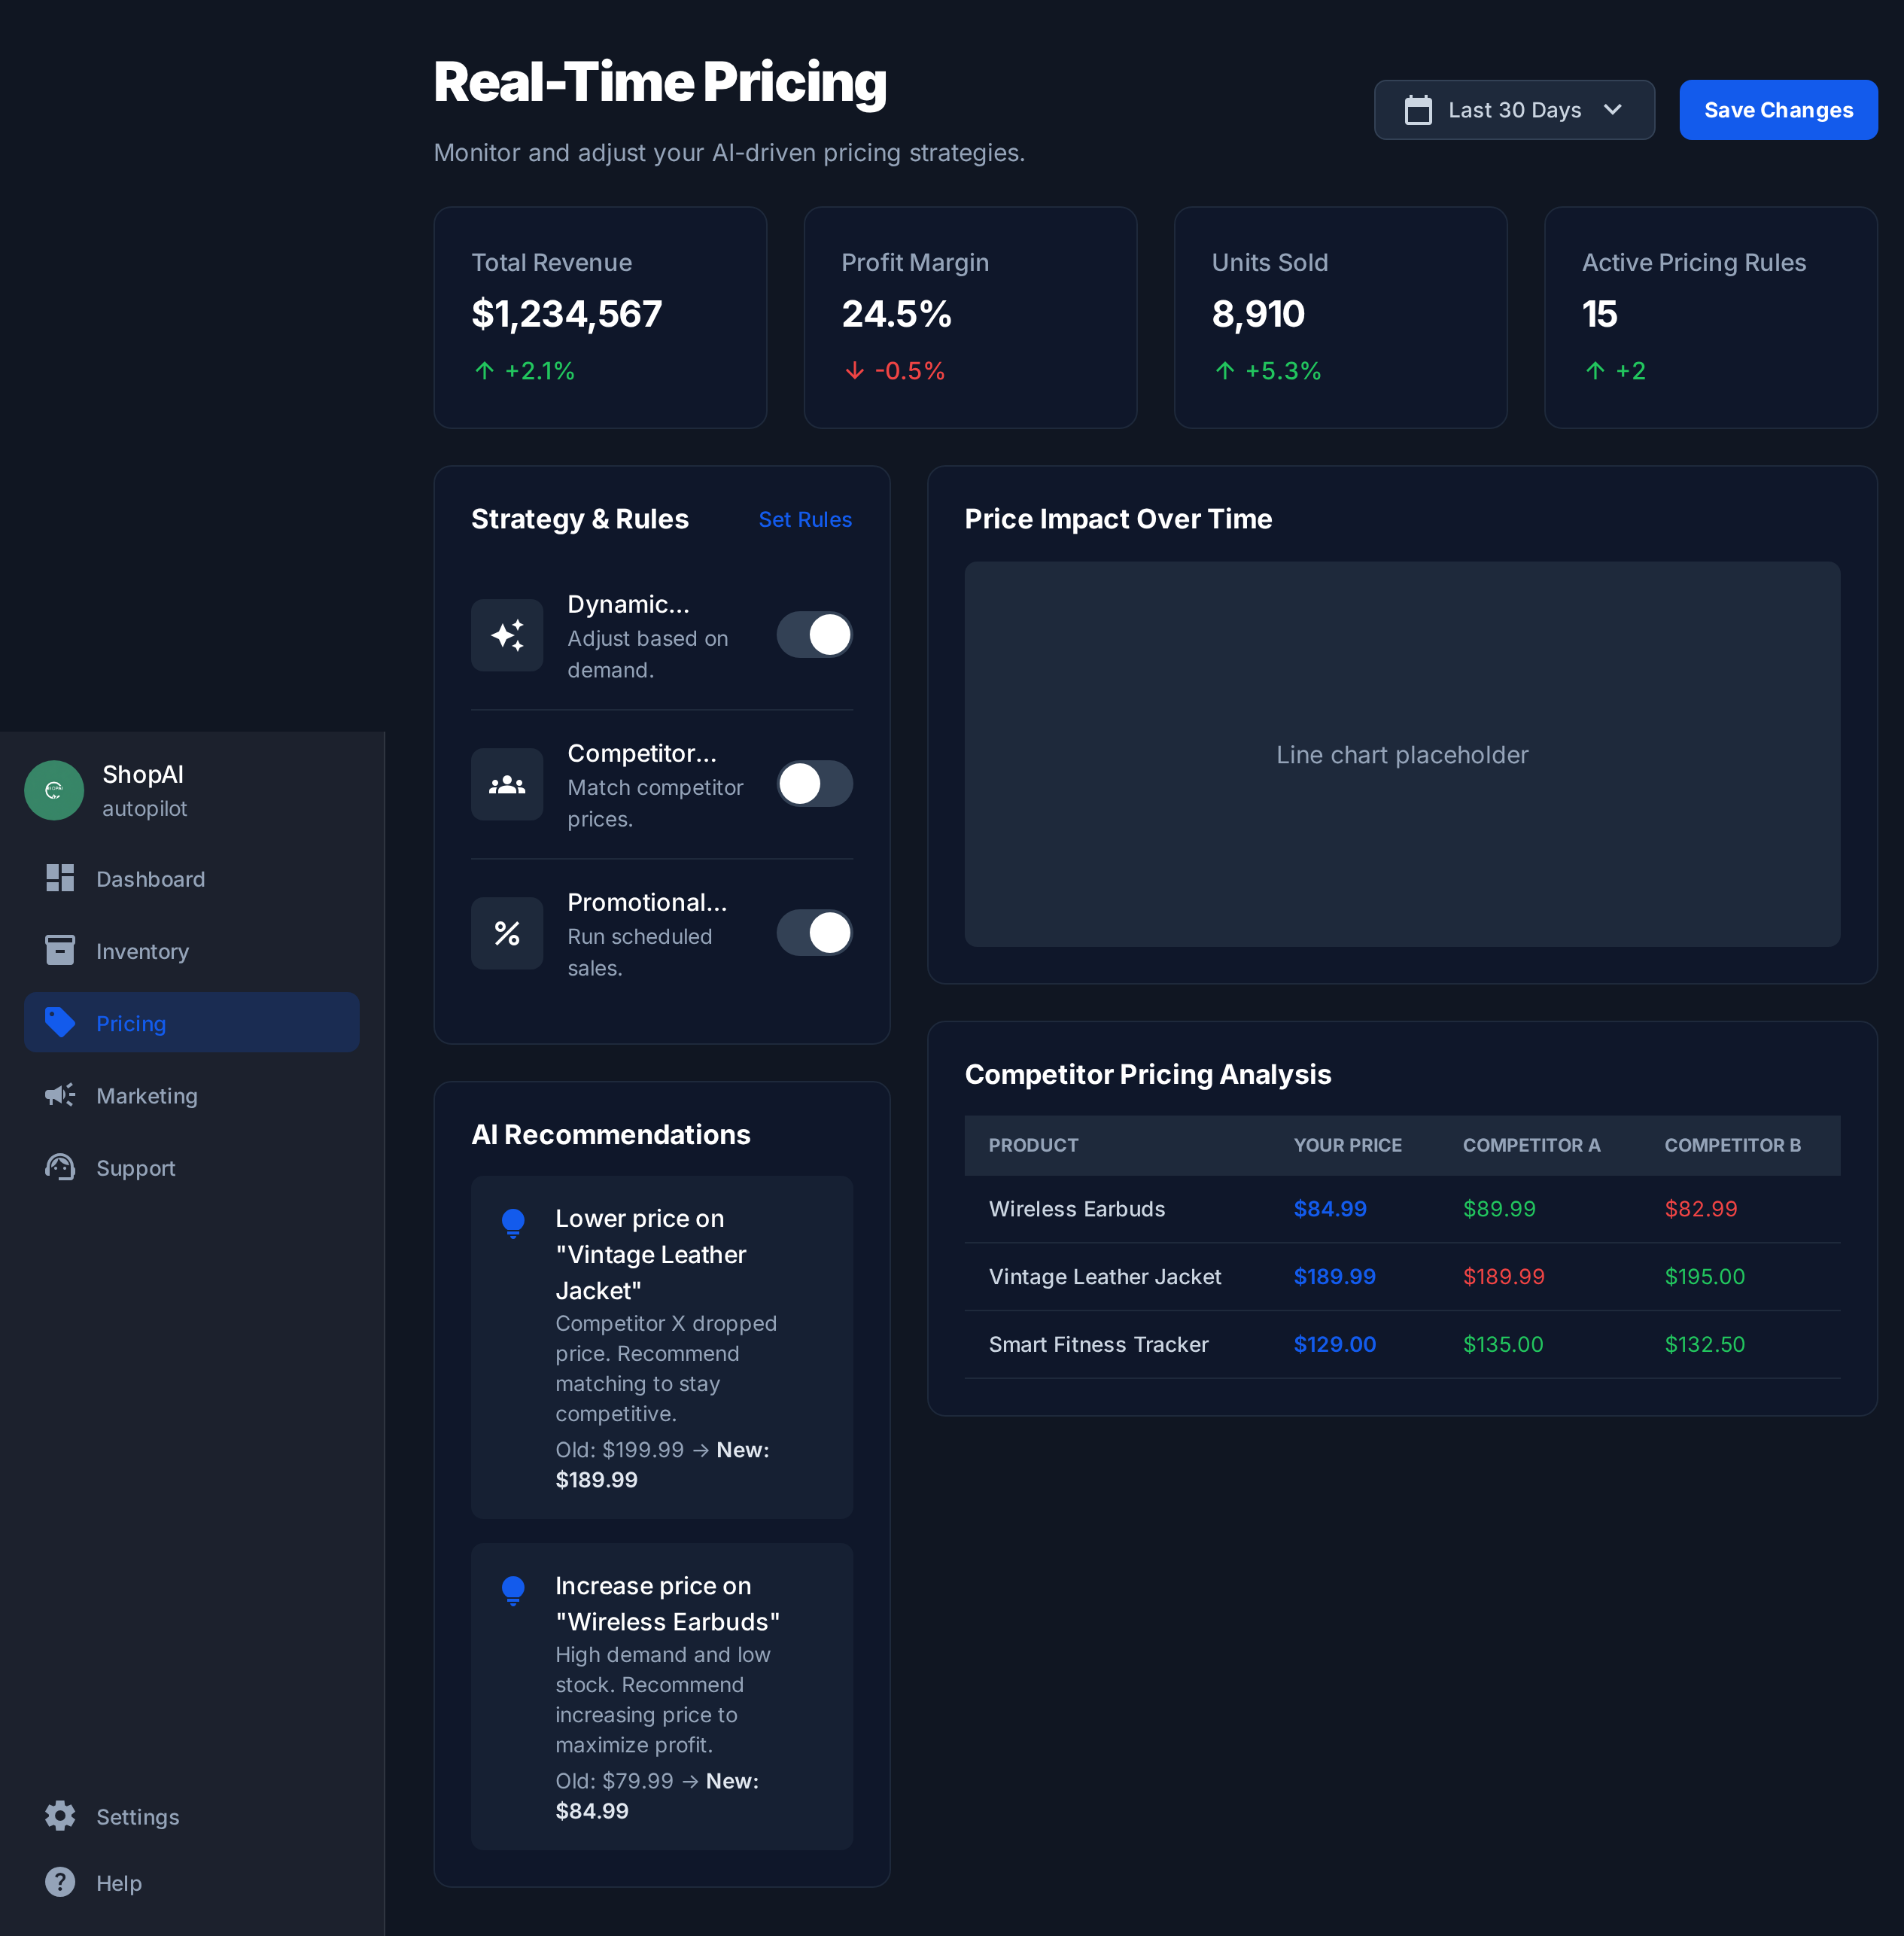The image size is (1904, 1936).
Task: Click the Help question mark icon
Action: click(x=60, y=1882)
